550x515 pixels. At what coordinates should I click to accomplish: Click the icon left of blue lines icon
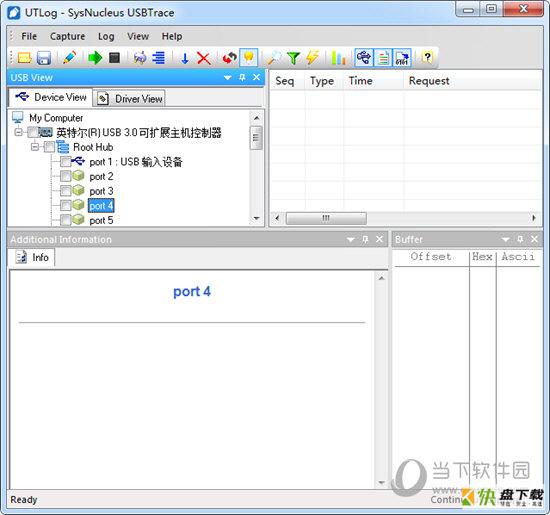point(140,58)
